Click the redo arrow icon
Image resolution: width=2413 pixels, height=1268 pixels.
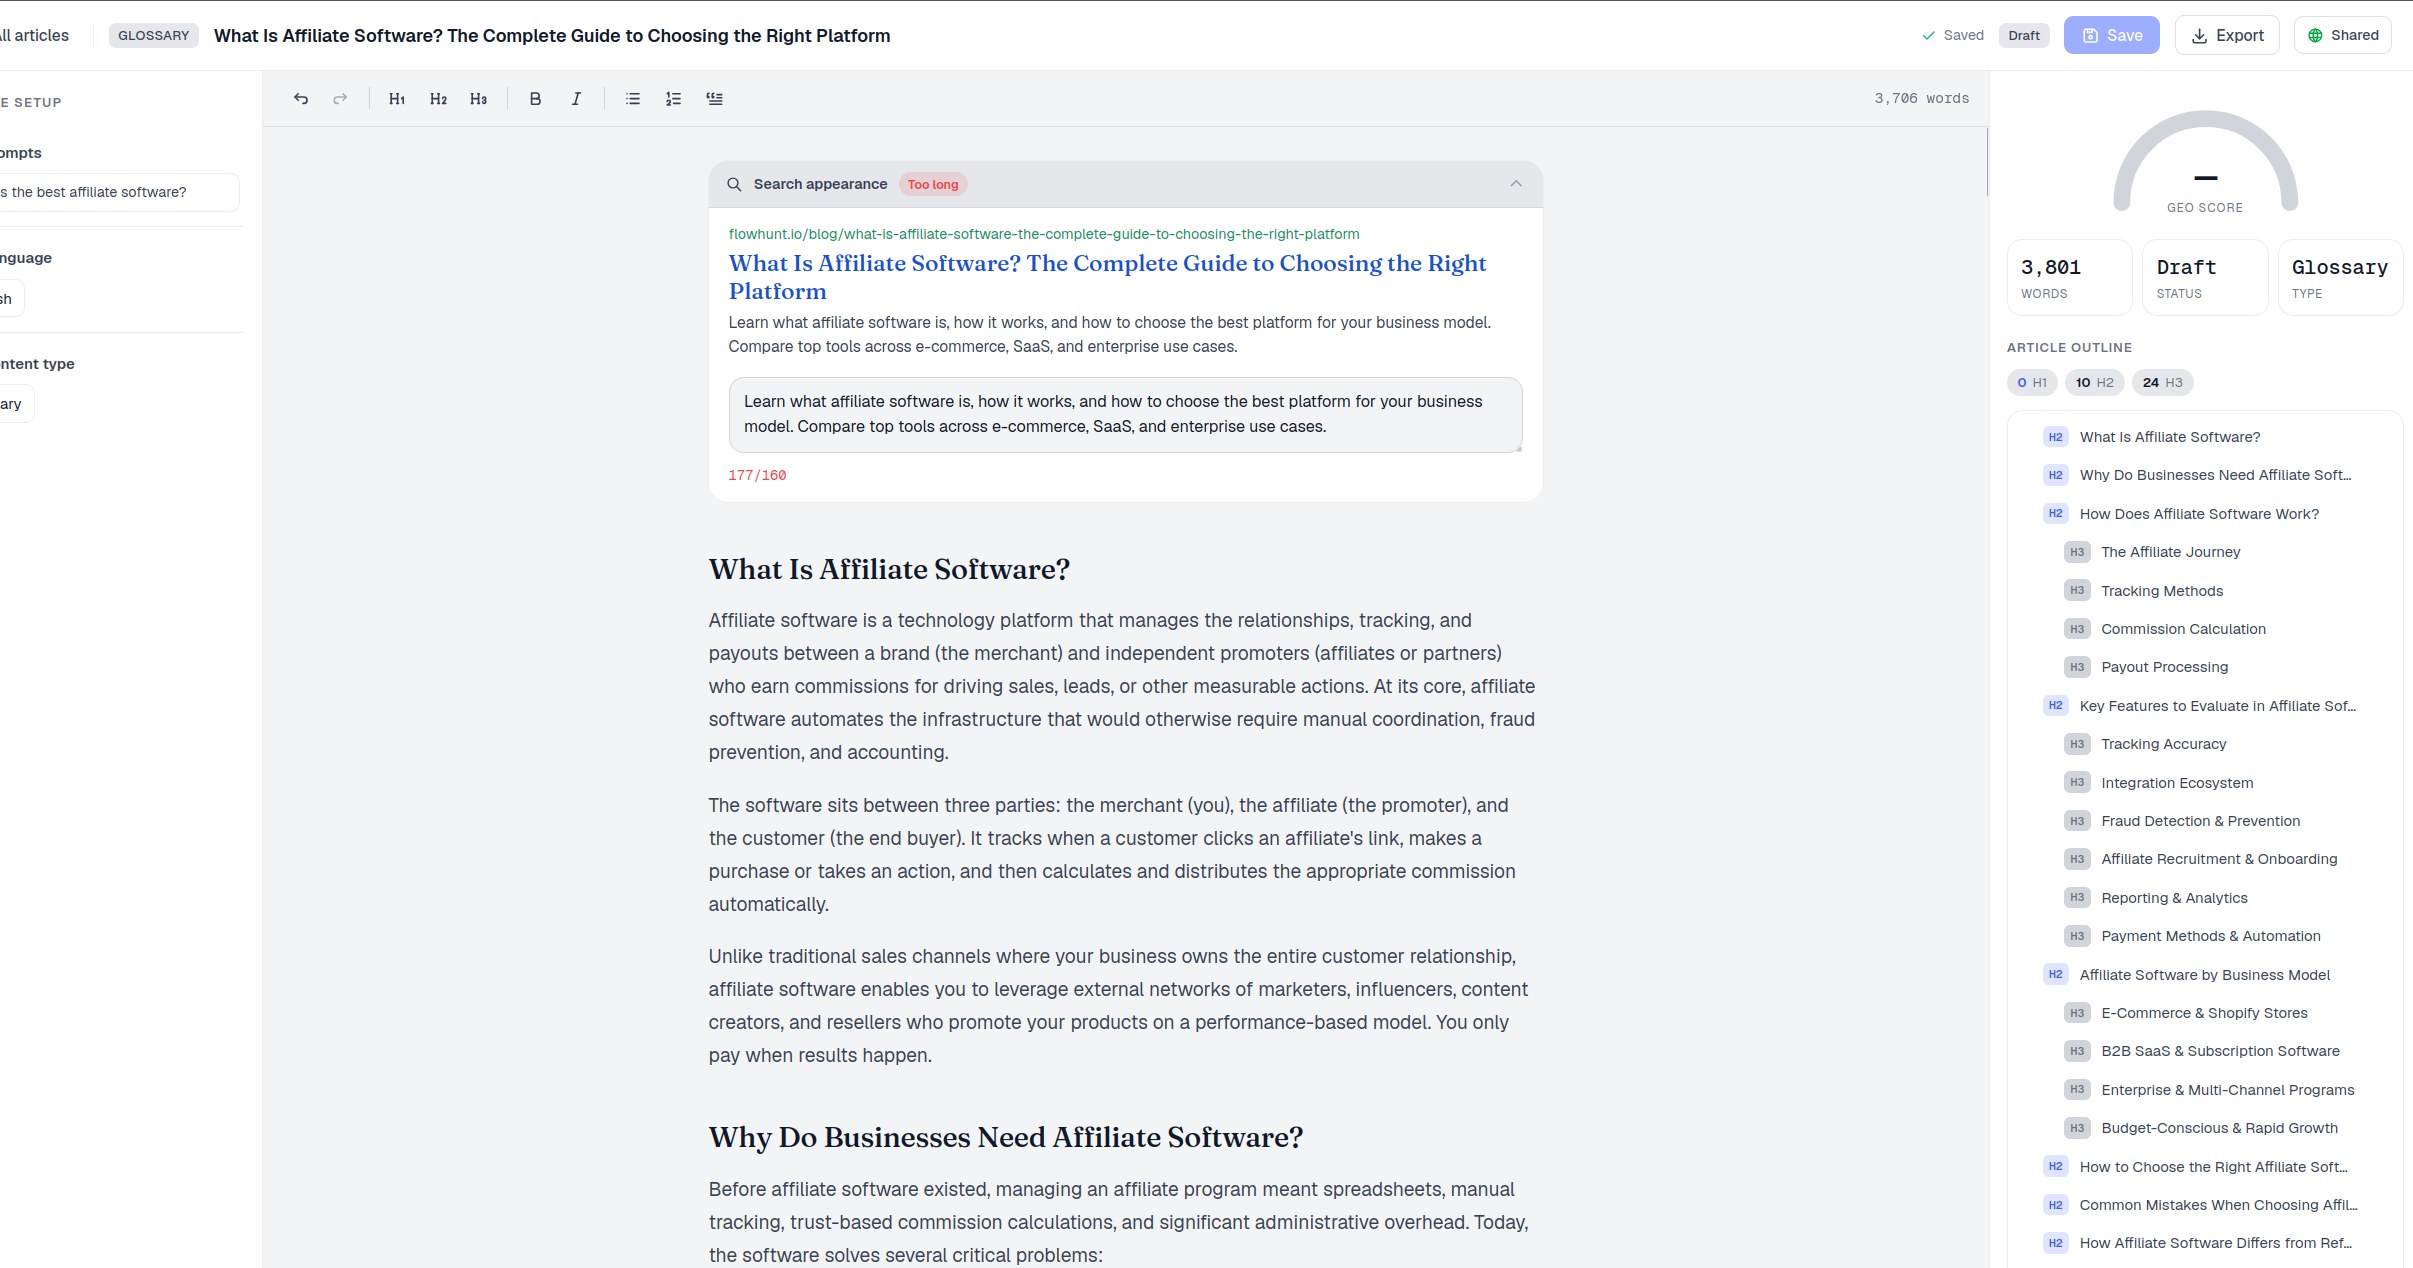(x=340, y=99)
